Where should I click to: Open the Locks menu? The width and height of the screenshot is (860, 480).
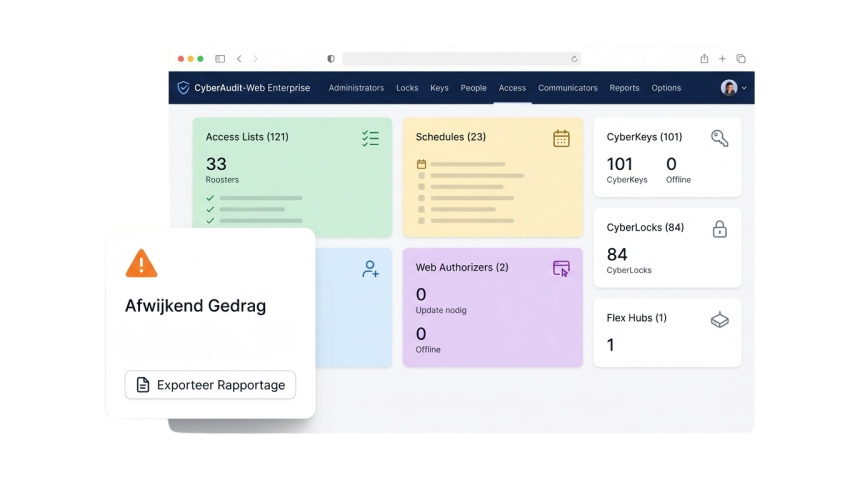pos(407,88)
